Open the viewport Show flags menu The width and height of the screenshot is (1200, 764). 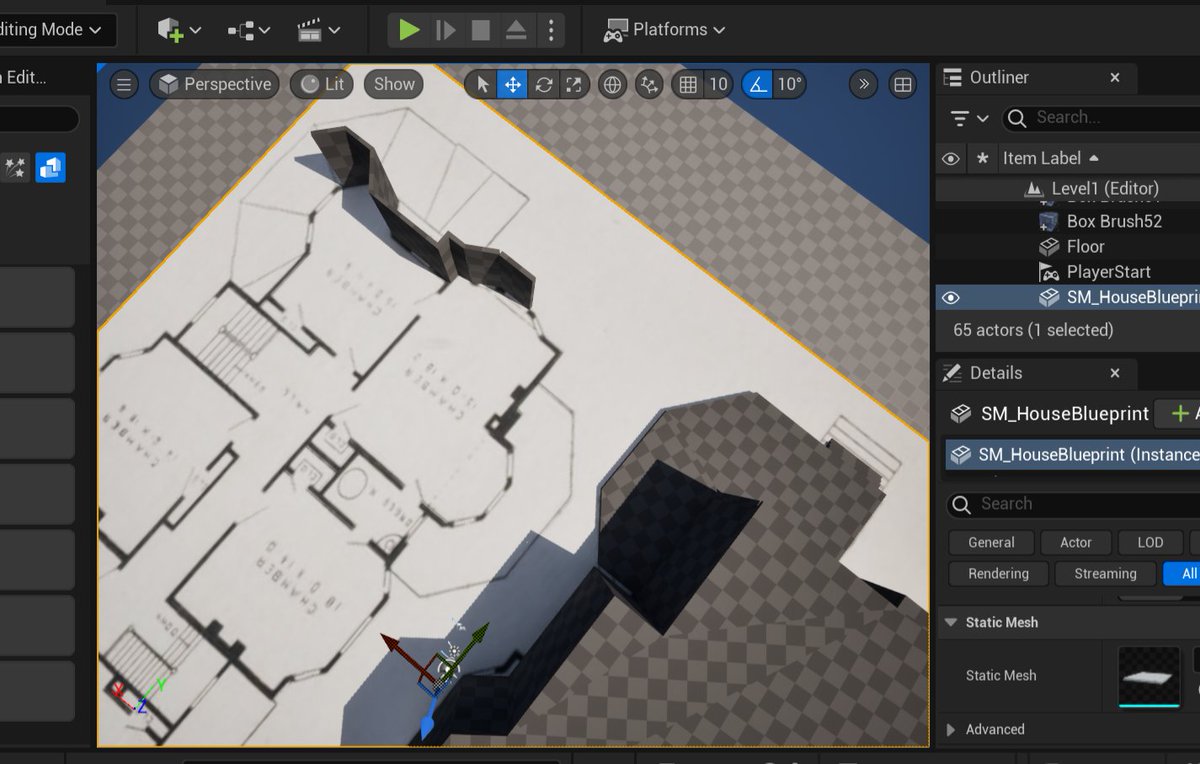[394, 84]
